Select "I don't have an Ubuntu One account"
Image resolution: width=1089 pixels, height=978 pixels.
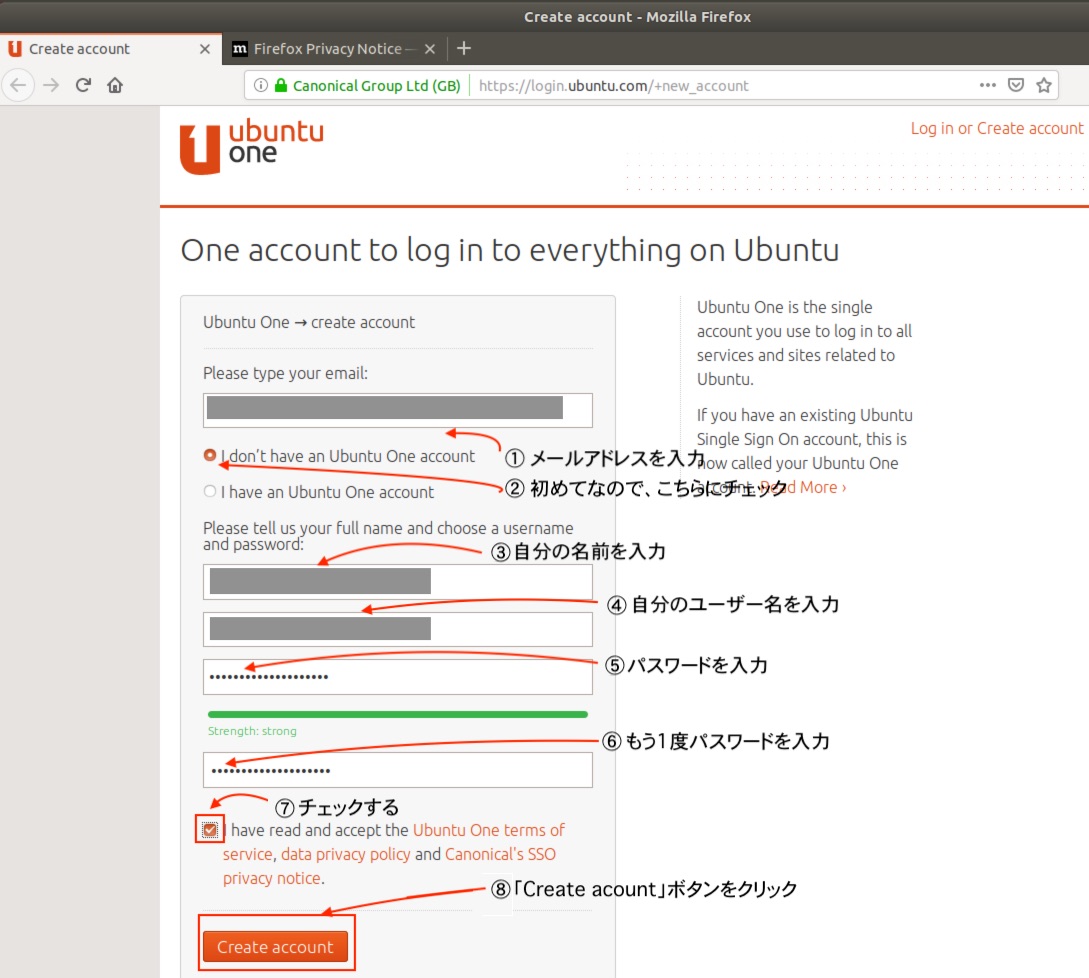click(209, 455)
